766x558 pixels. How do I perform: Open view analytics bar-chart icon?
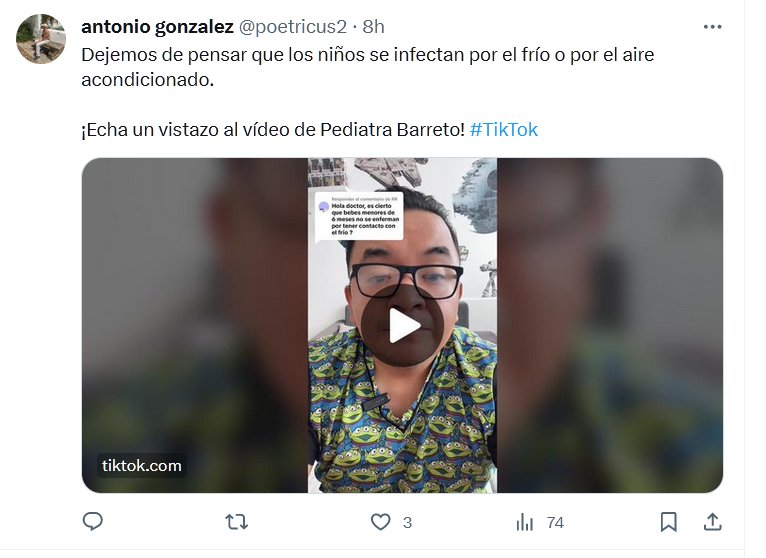pyautogui.click(x=525, y=522)
